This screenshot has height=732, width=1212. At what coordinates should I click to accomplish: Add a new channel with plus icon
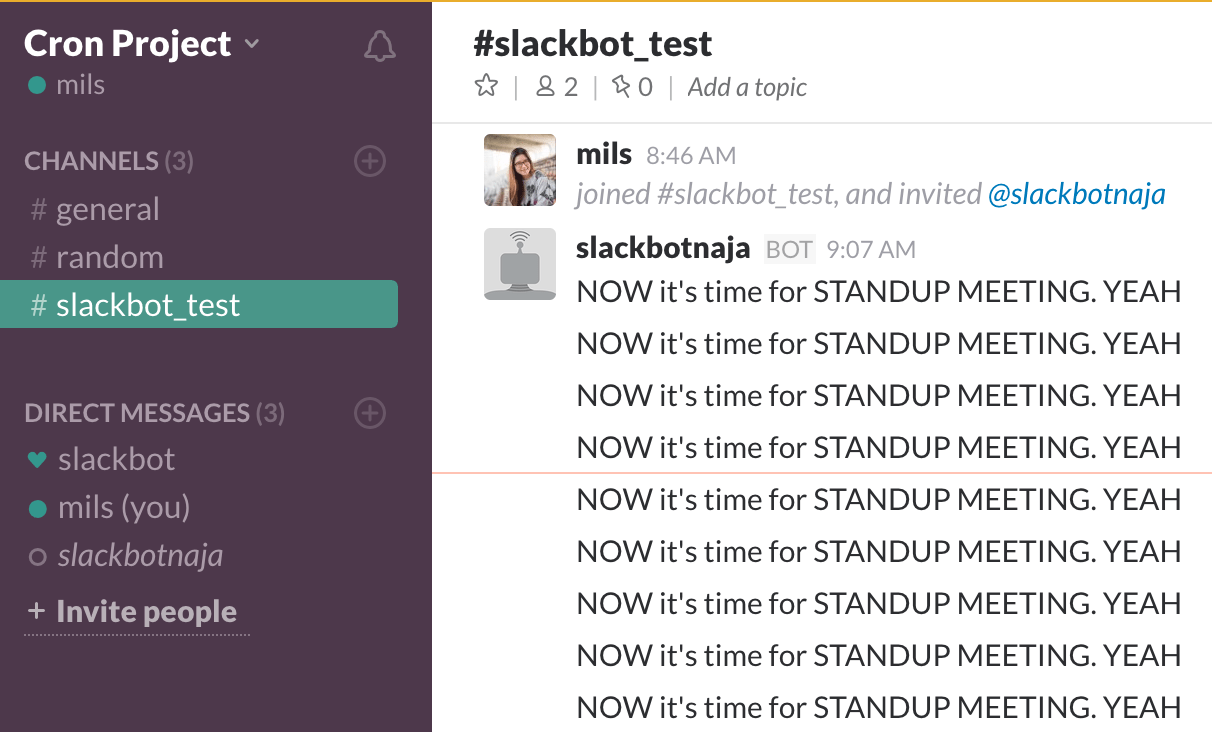coord(370,161)
